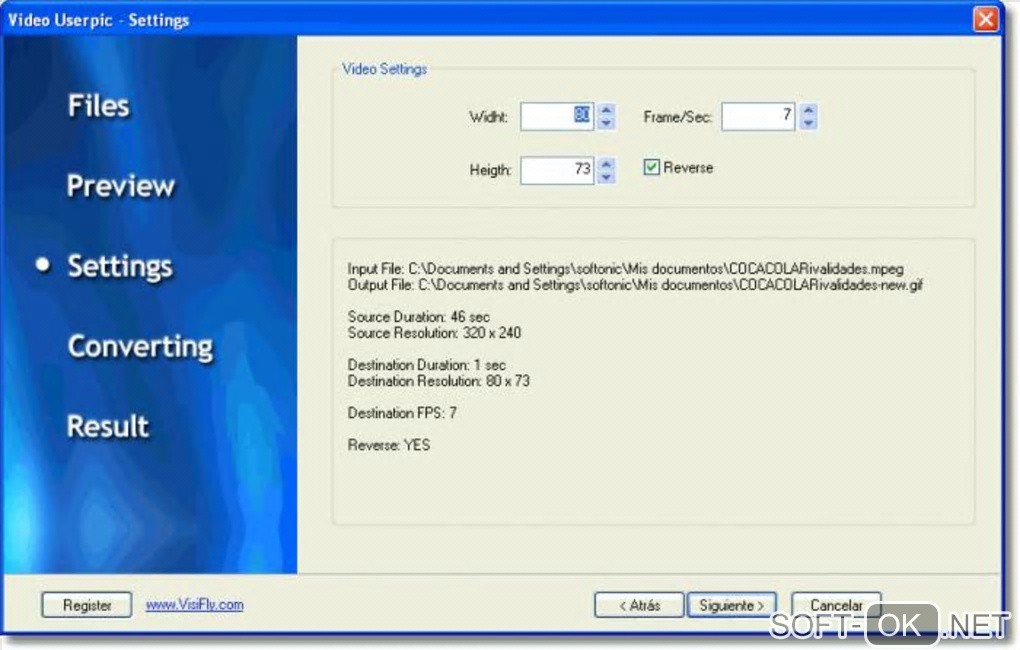Image resolution: width=1020 pixels, height=650 pixels.
Task: Increase the Widht value with up arrow
Action: point(606,110)
